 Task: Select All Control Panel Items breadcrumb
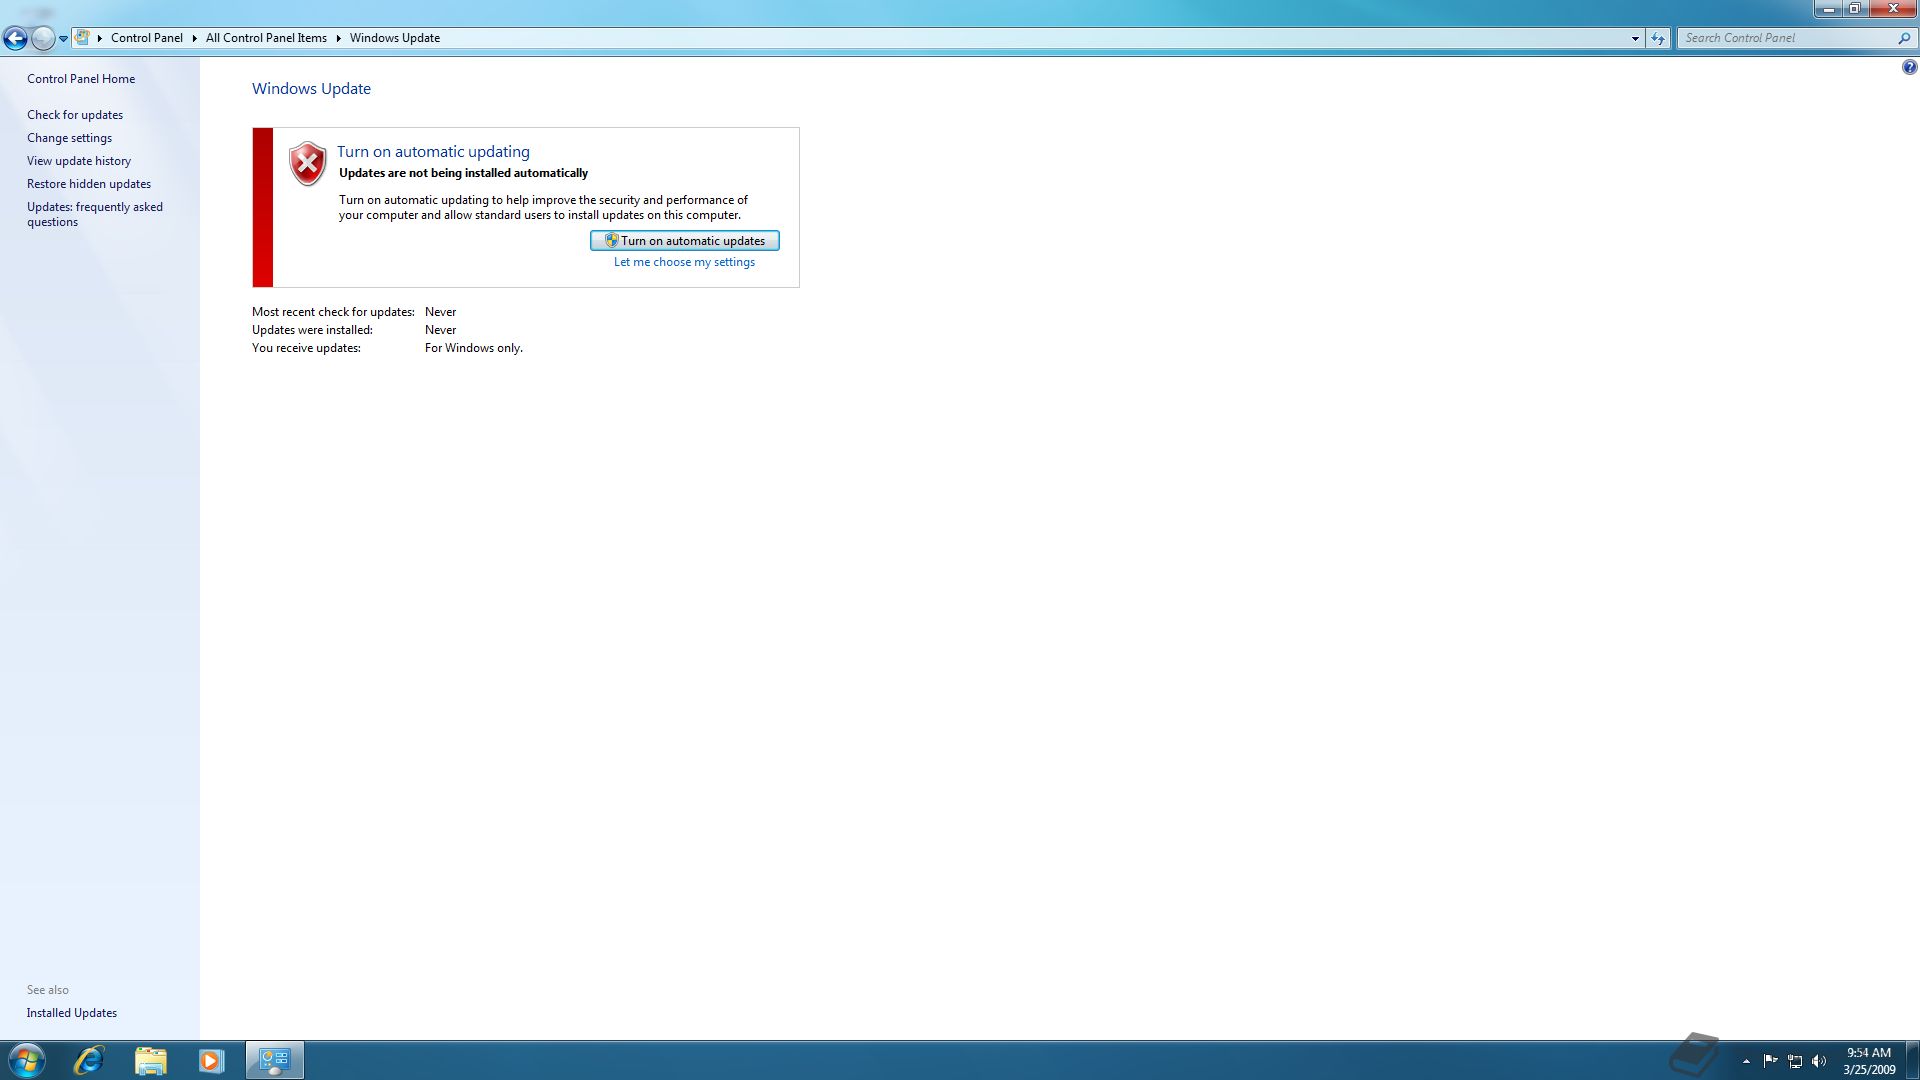point(266,38)
